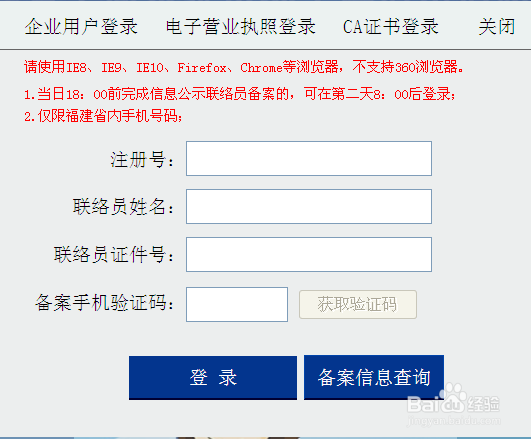Viewport: 531px width, 439px height.
Task: Click notice line one about 18:00 filing
Action: (240, 94)
